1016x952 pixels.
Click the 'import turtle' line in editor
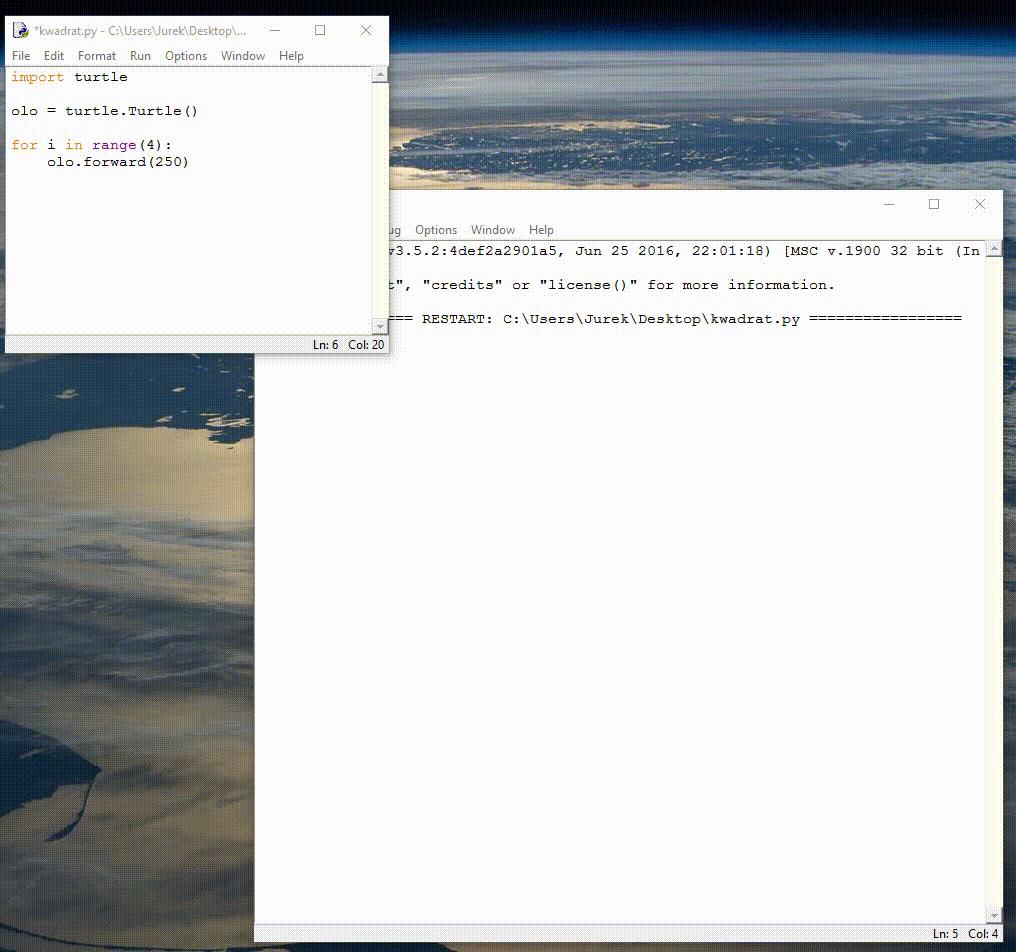click(x=69, y=77)
